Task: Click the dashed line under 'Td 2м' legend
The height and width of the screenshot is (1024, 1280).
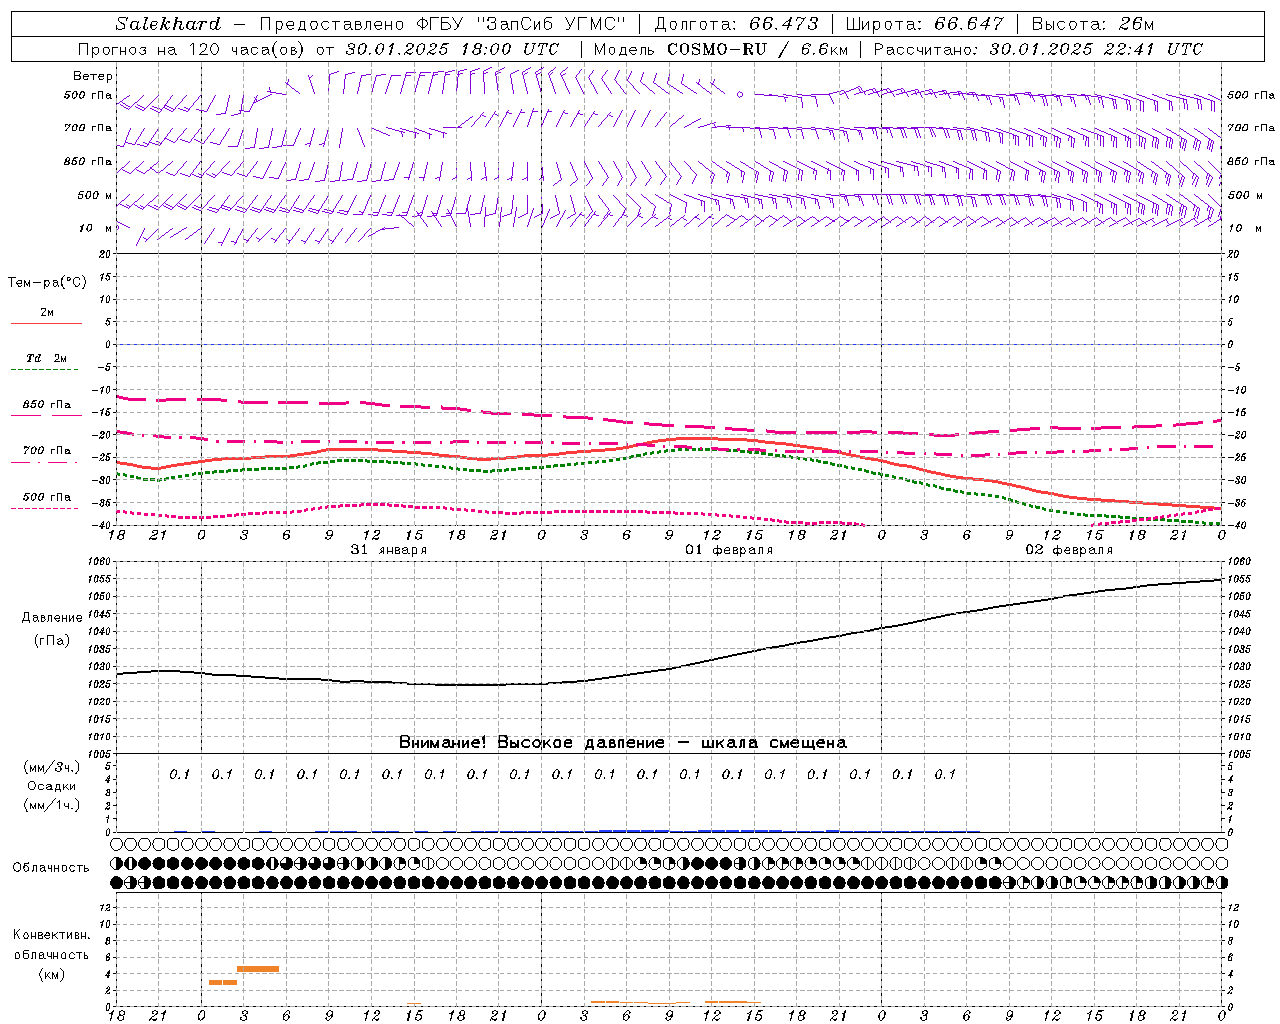Action: coord(46,370)
